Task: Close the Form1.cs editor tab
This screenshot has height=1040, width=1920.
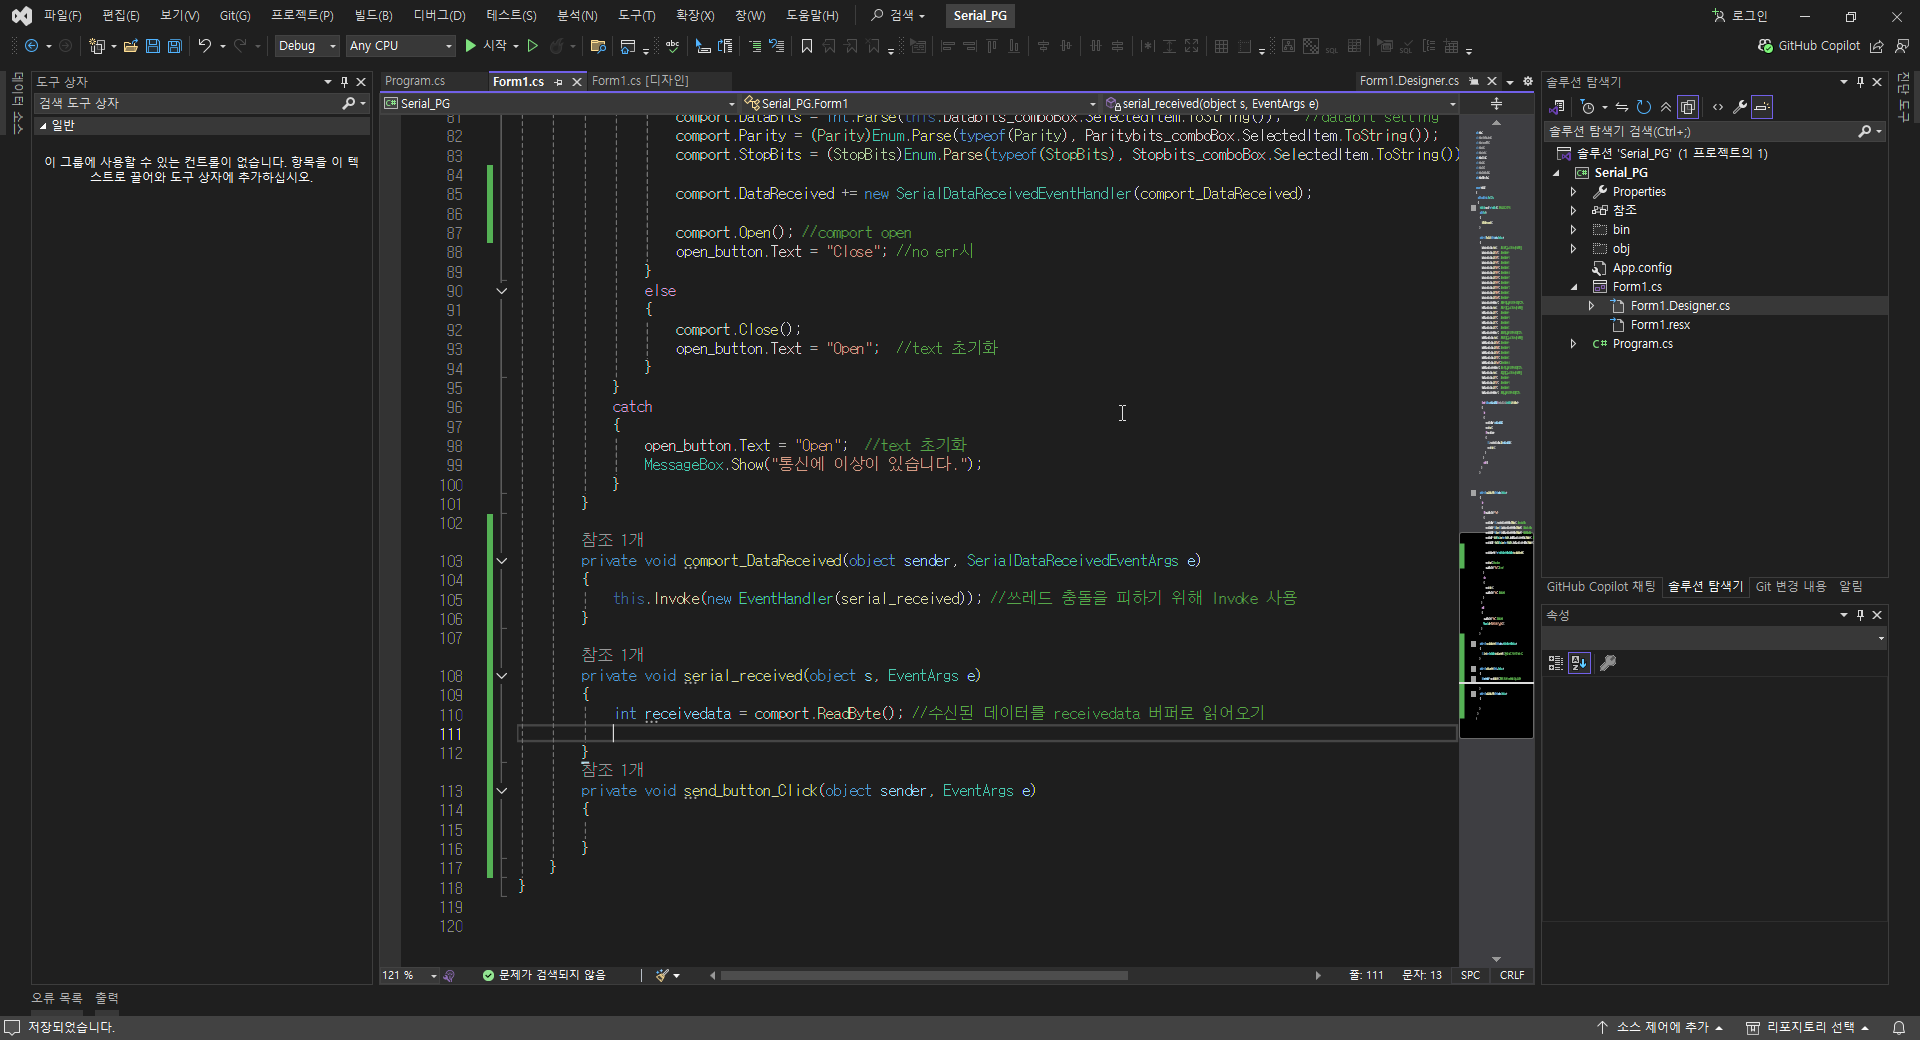Action: pyautogui.click(x=576, y=82)
